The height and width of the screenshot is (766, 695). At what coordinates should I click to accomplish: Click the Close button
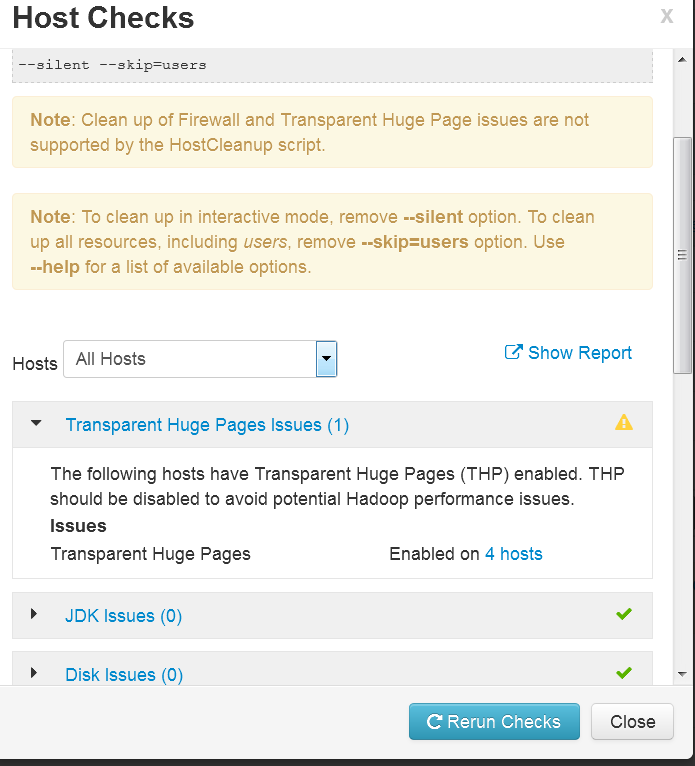(x=632, y=722)
